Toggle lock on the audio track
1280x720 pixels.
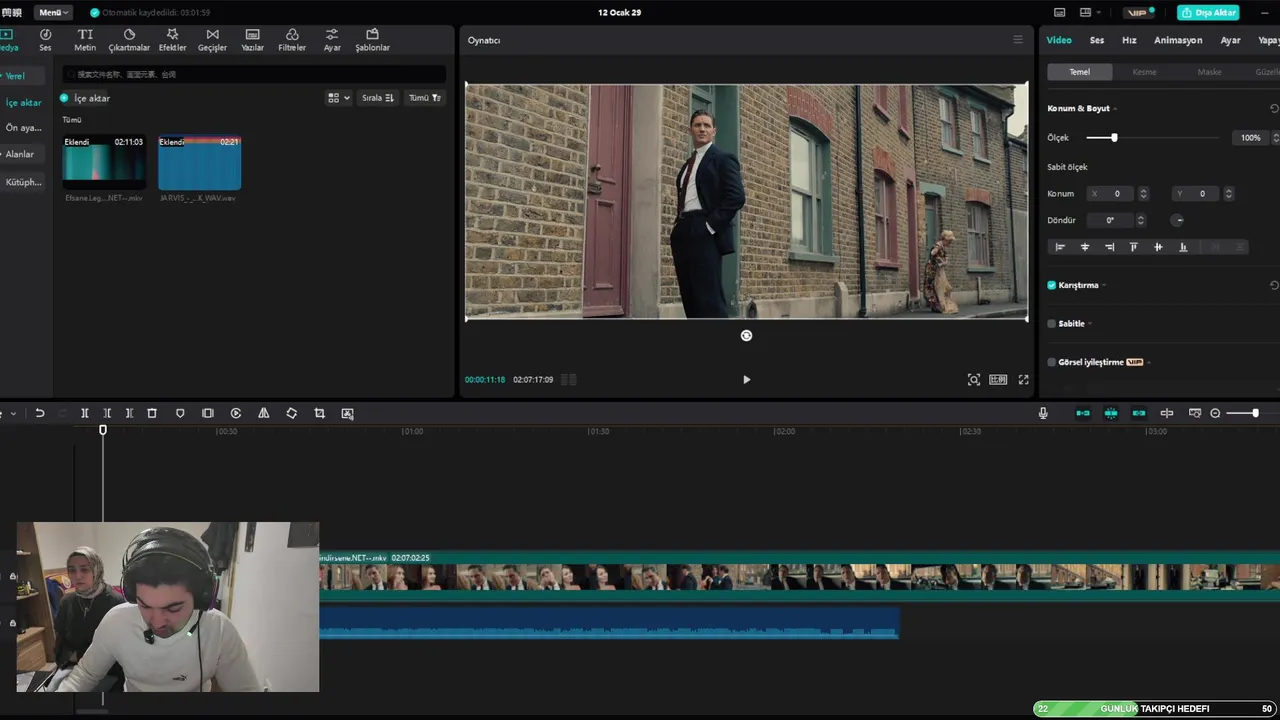coord(13,623)
